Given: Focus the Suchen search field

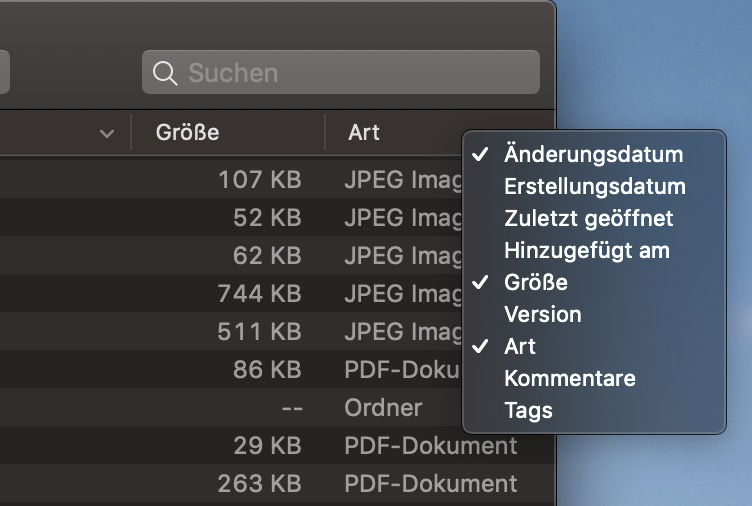Looking at the screenshot, I should pos(341,72).
